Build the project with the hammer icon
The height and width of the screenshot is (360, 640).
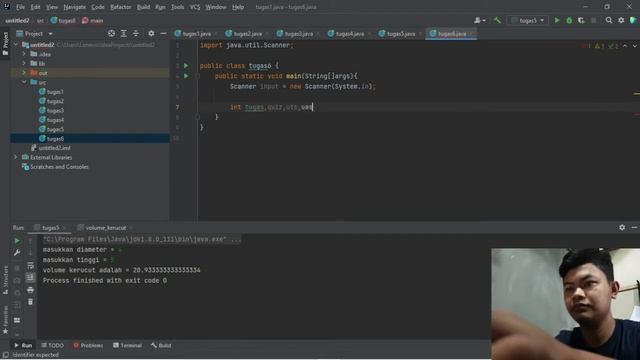[x=497, y=20]
